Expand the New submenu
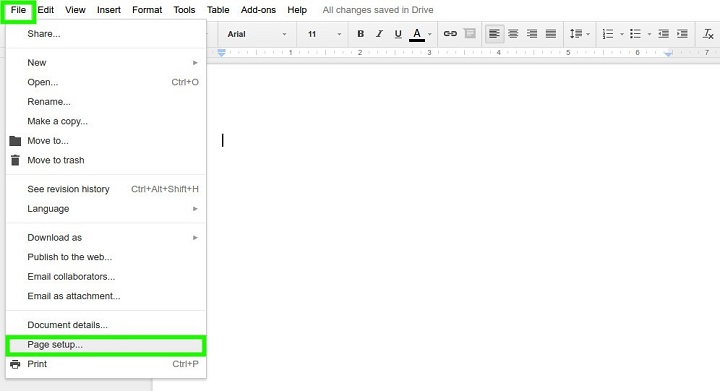This screenshot has height=391, width=720. [x=106, y=62]
